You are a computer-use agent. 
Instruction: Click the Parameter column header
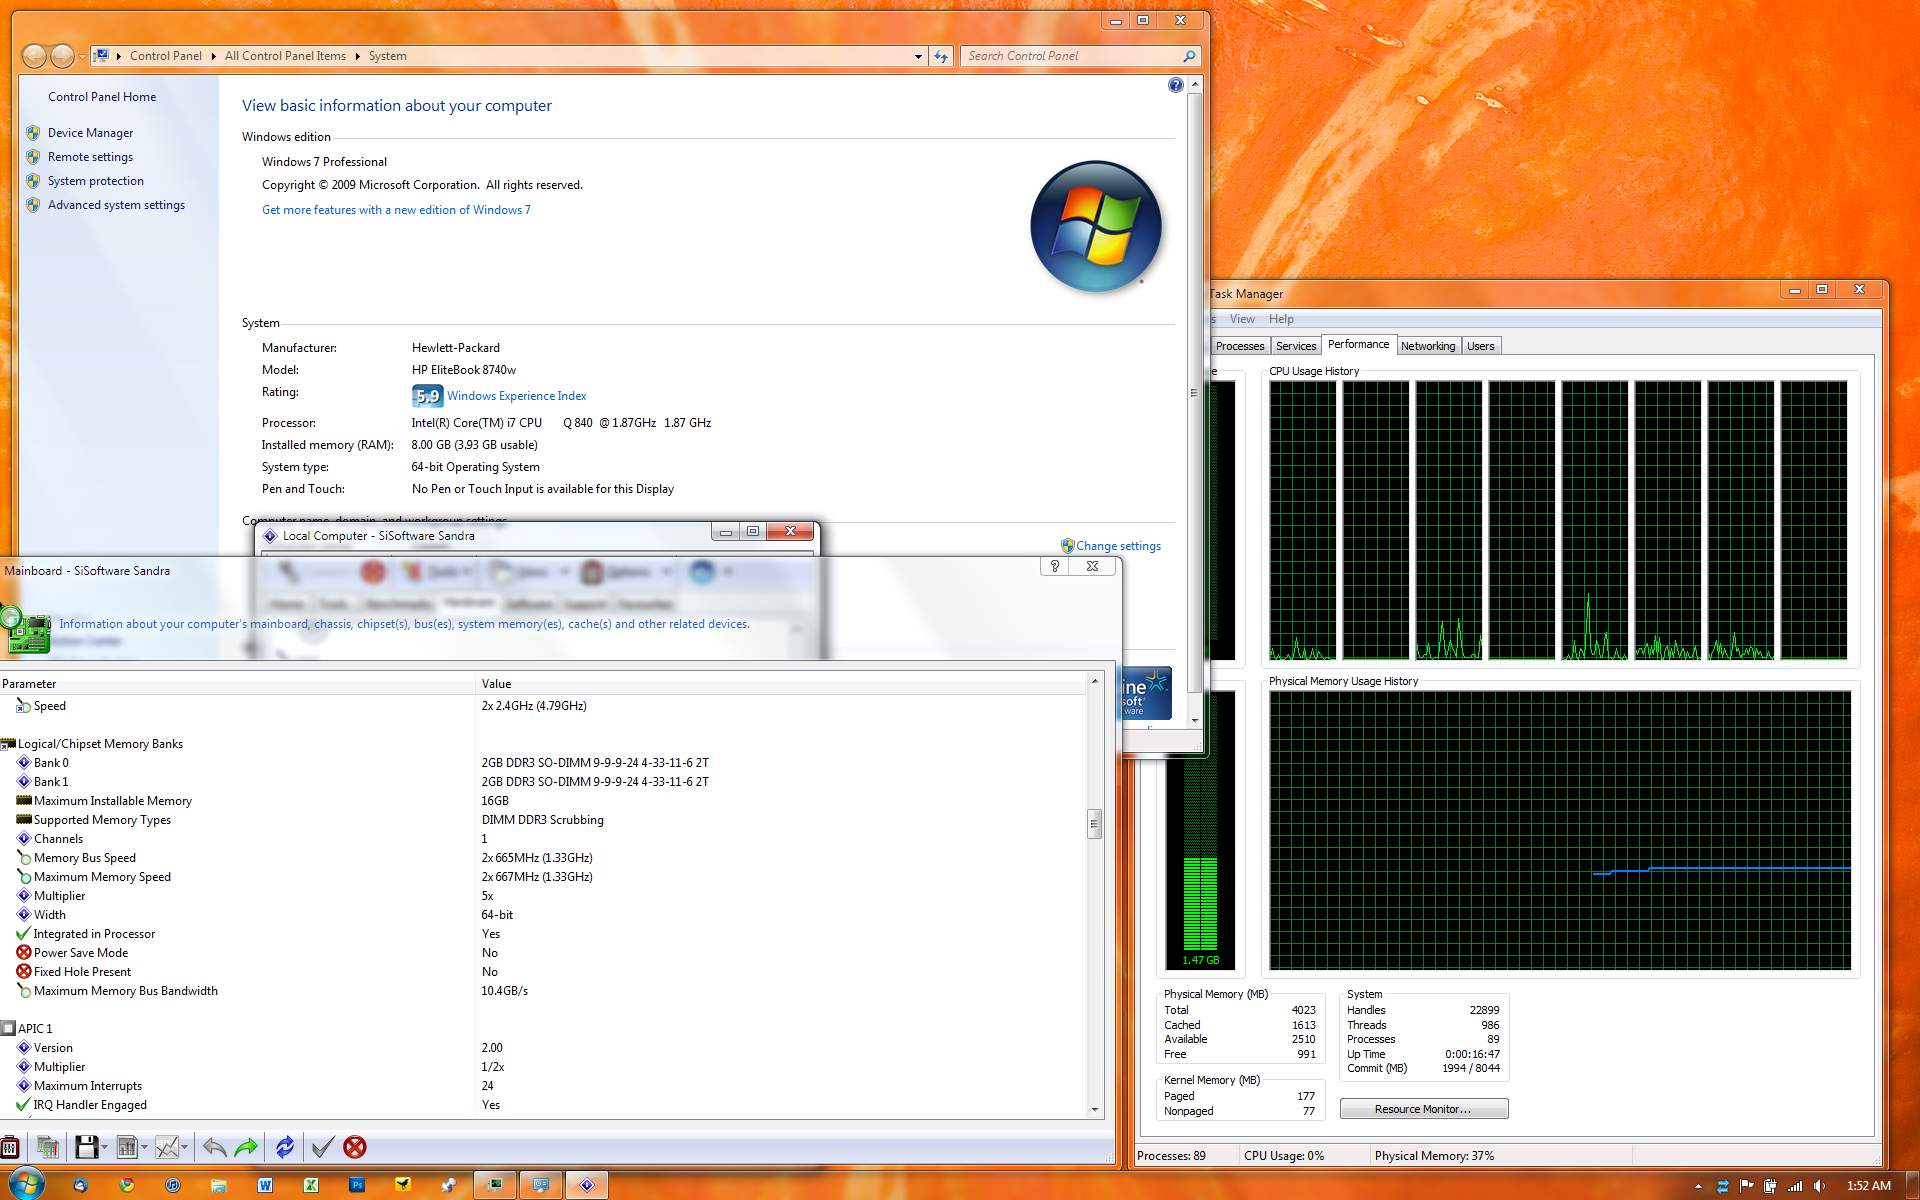pos(237,684)
